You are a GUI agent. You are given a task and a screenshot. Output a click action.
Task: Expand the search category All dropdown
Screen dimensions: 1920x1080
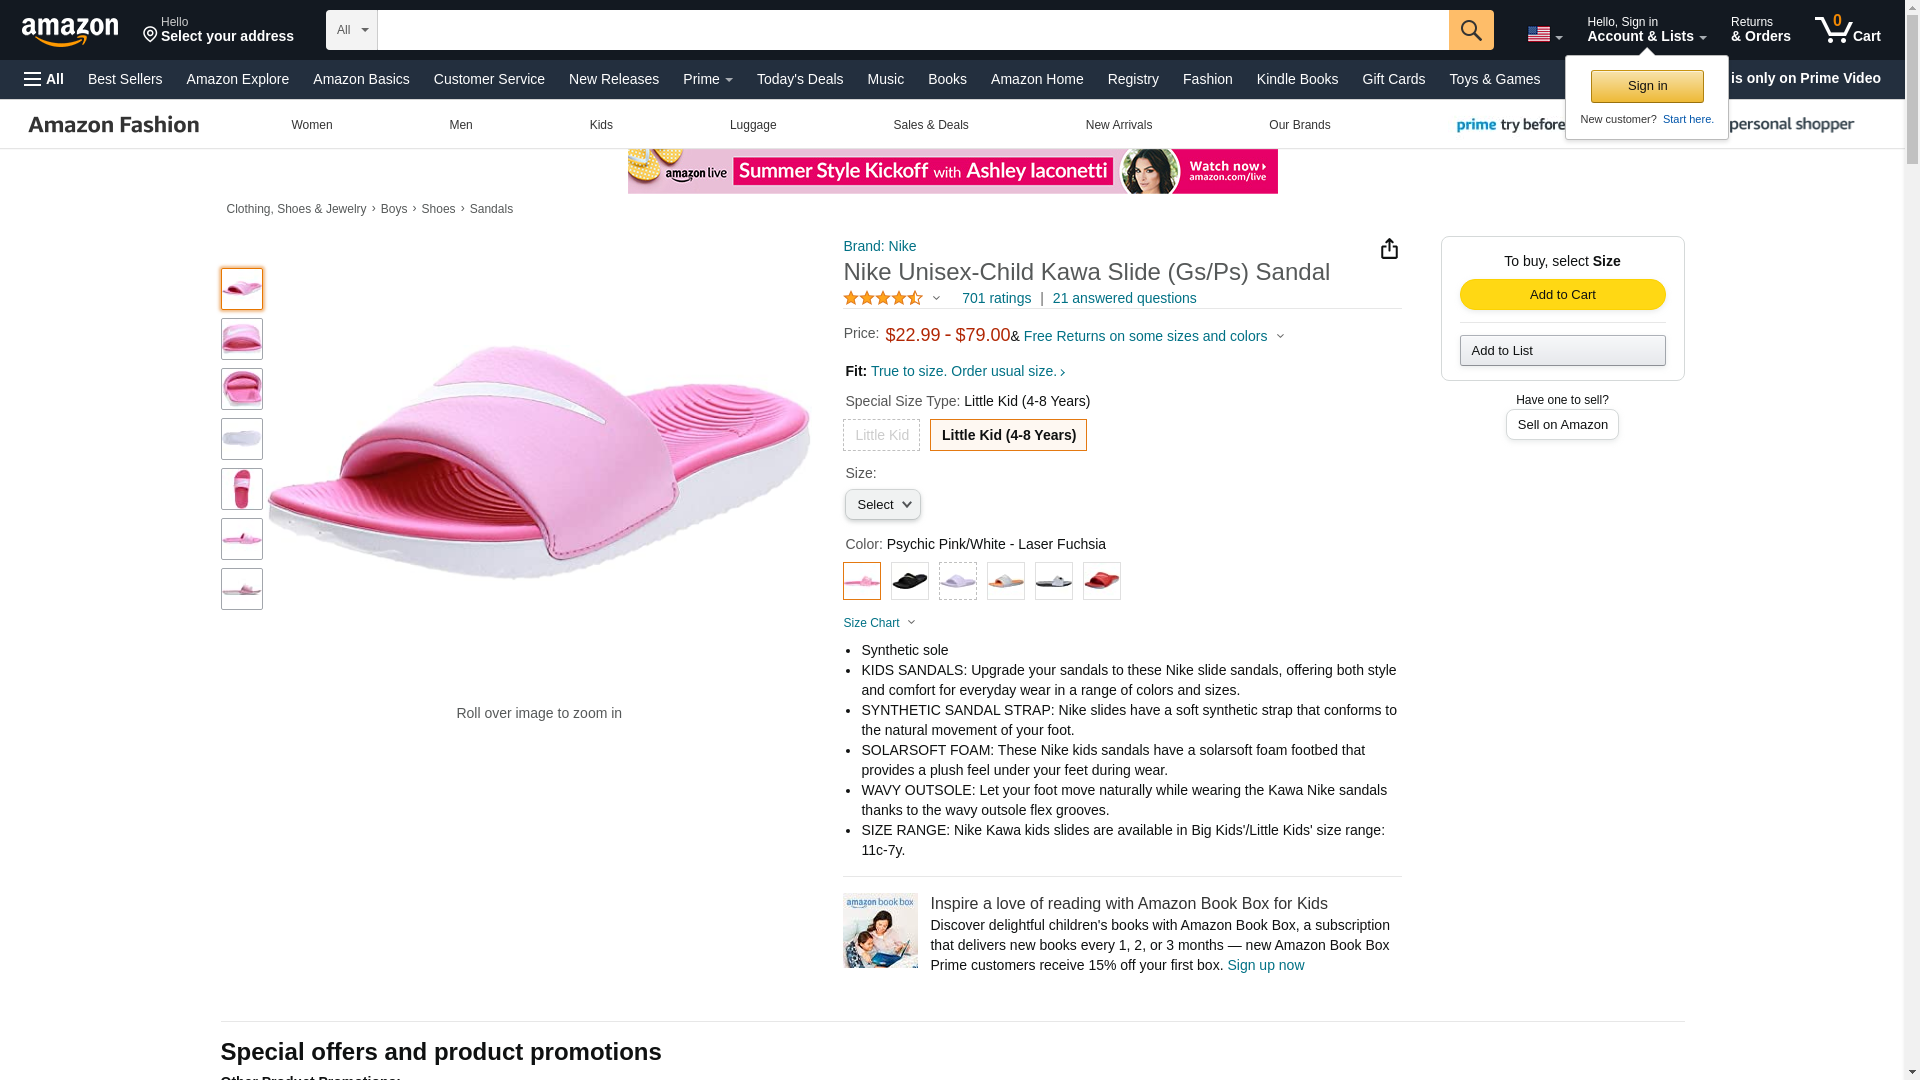352,30
